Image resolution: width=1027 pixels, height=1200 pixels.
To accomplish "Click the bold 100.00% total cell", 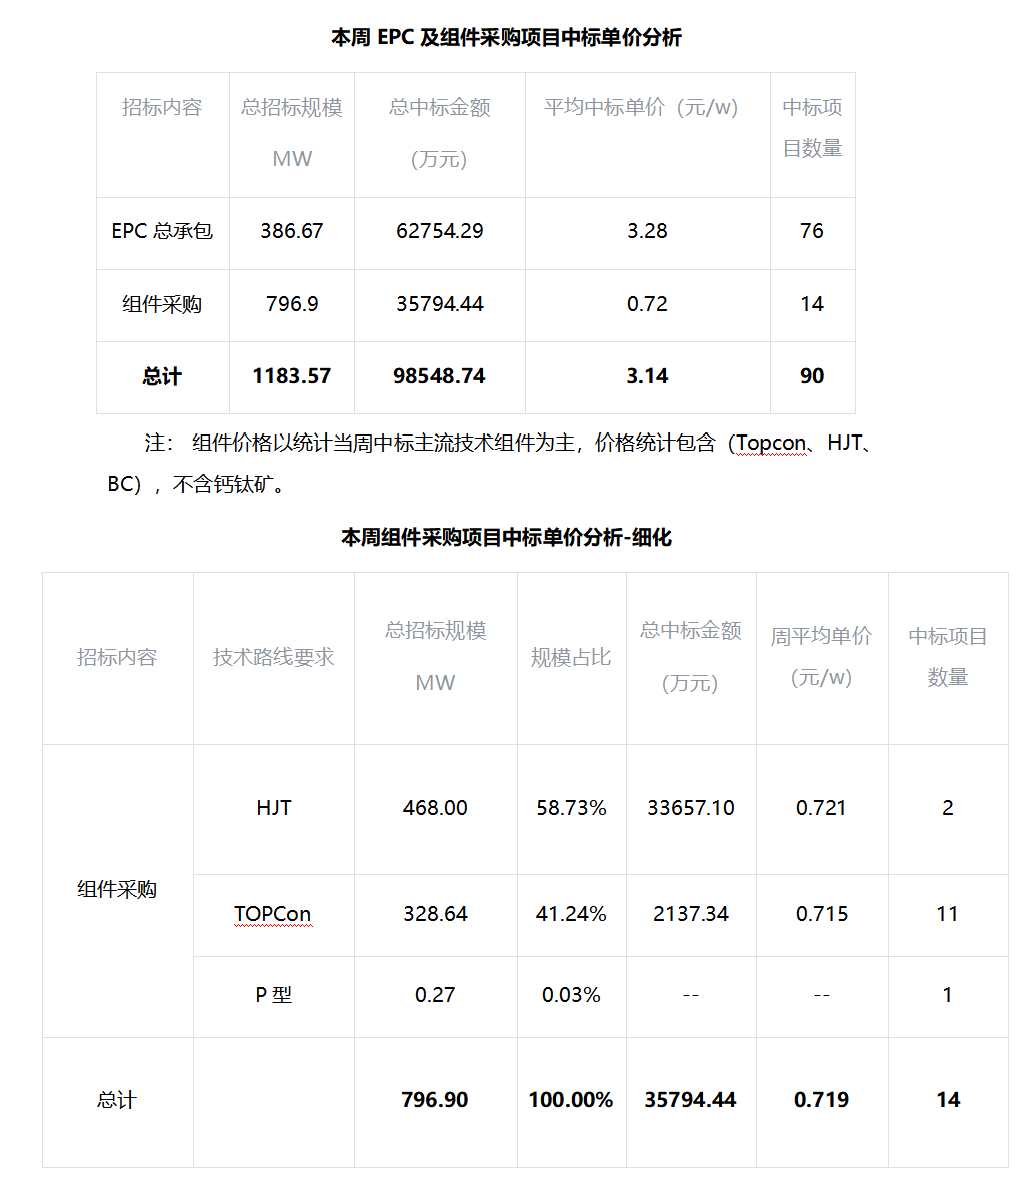I will tap(571, 1100).
